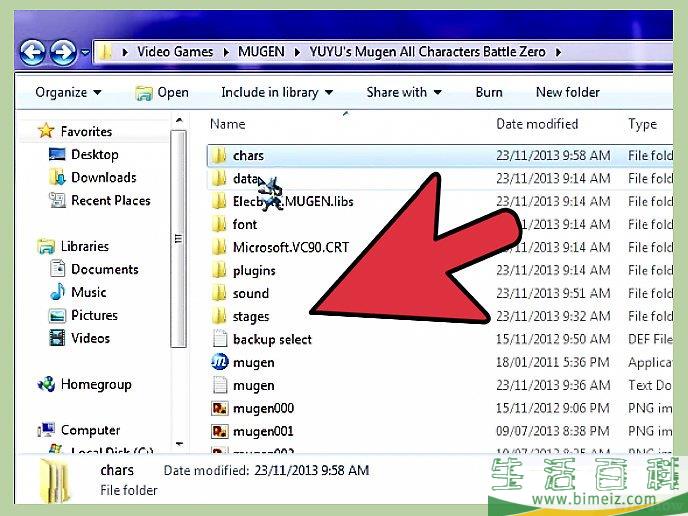The image size is (688, 516).
Task: Select the Elecbyte.MUGEN.libs folder name
Action: 293,201
